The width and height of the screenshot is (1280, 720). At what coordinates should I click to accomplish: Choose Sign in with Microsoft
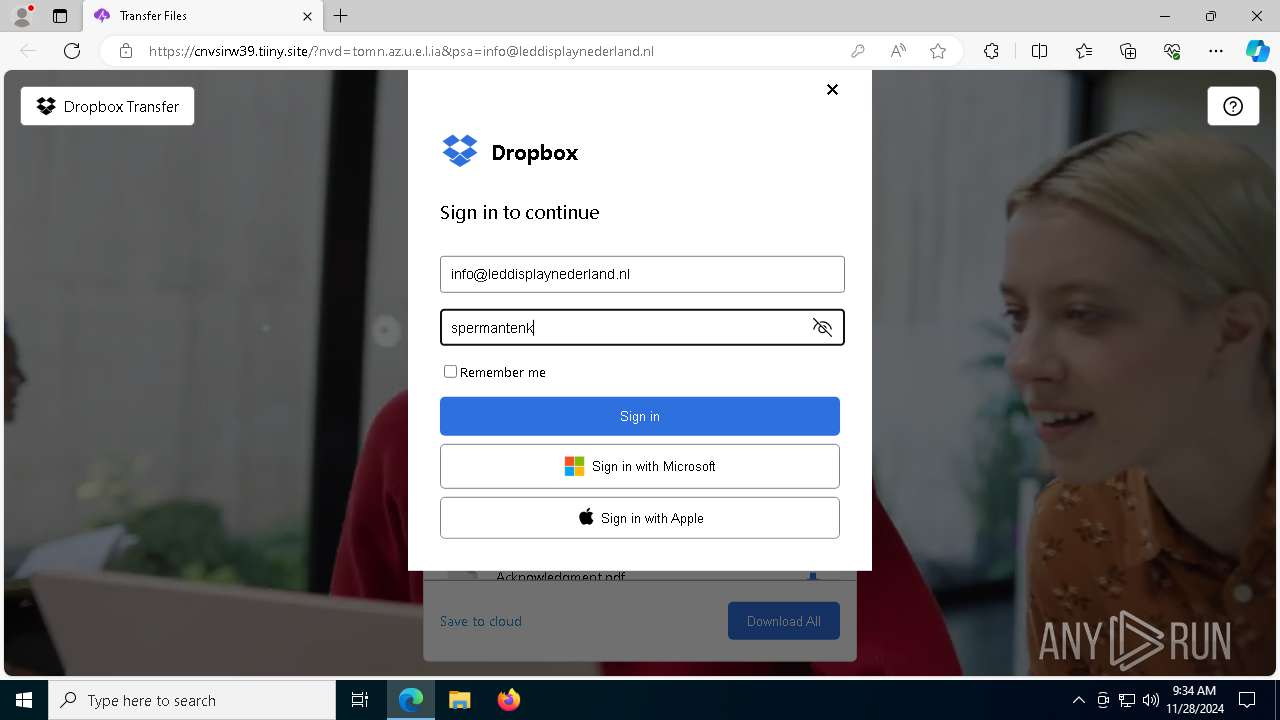point(640,466)
